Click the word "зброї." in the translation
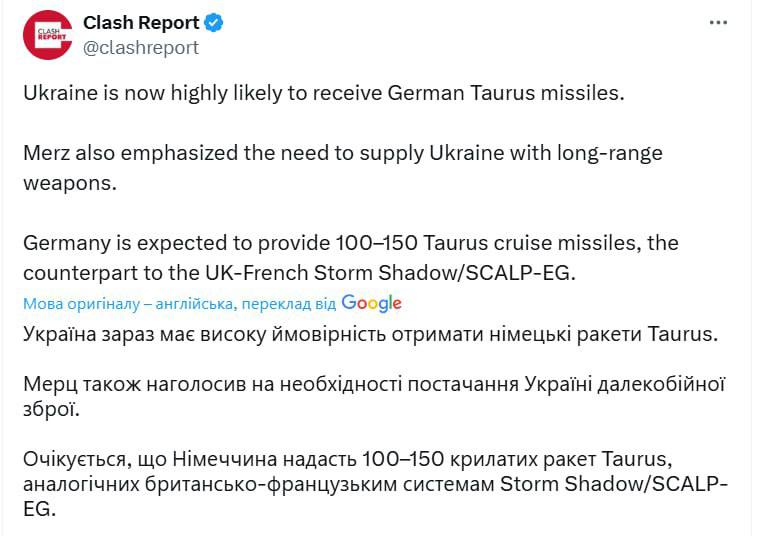Image resolution: width=777 pixels, height=536 pixels. (x=46, y=408)
